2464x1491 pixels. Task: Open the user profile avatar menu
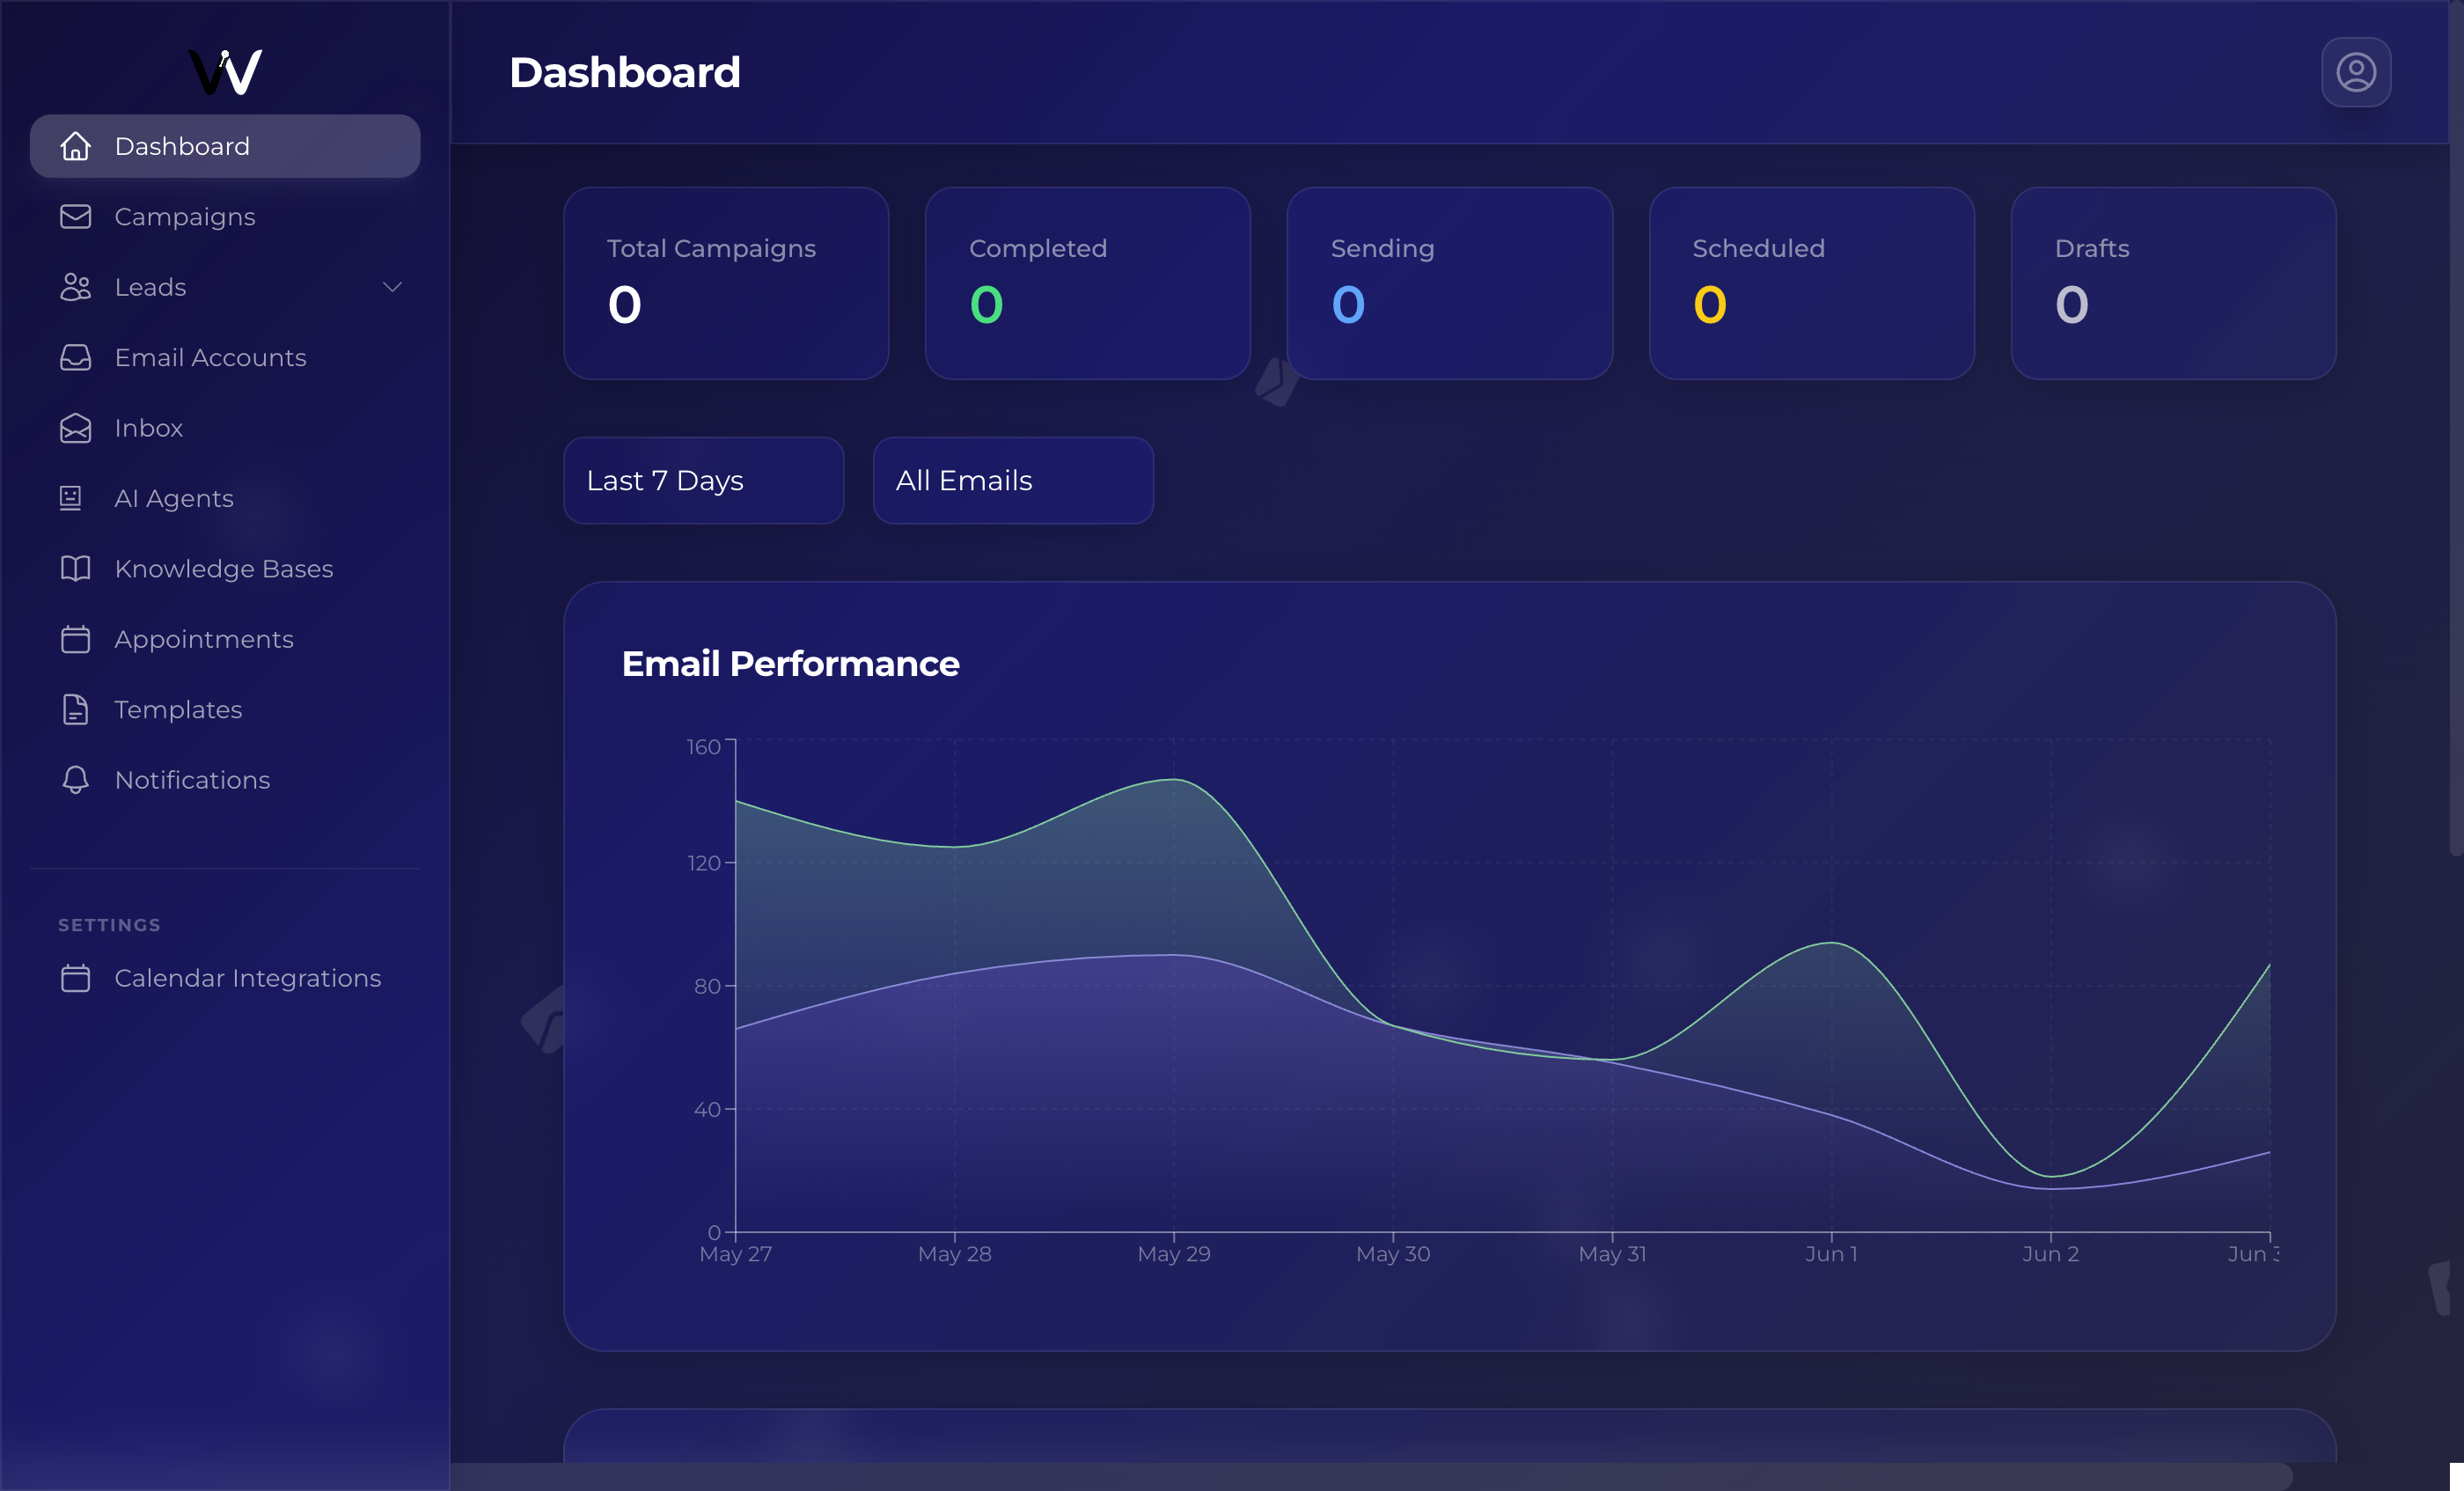click(x=2355, y=72)
